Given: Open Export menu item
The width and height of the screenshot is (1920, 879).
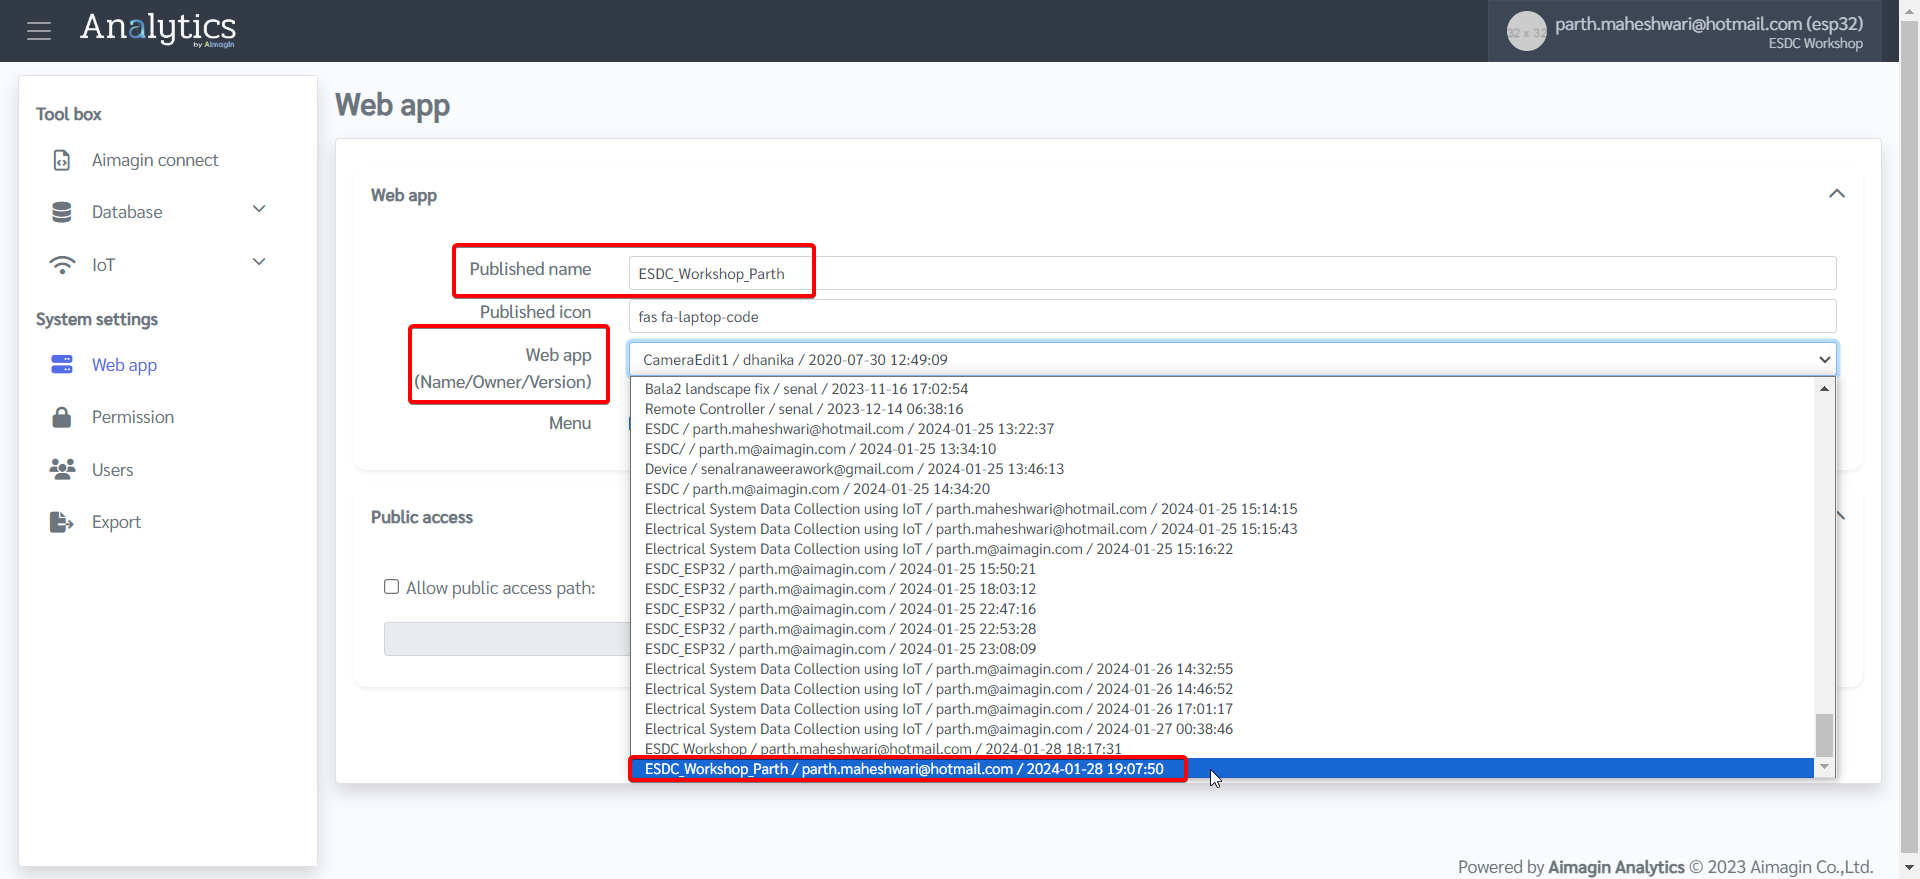Looking at the screenshot, I should [x=116, y=522].
